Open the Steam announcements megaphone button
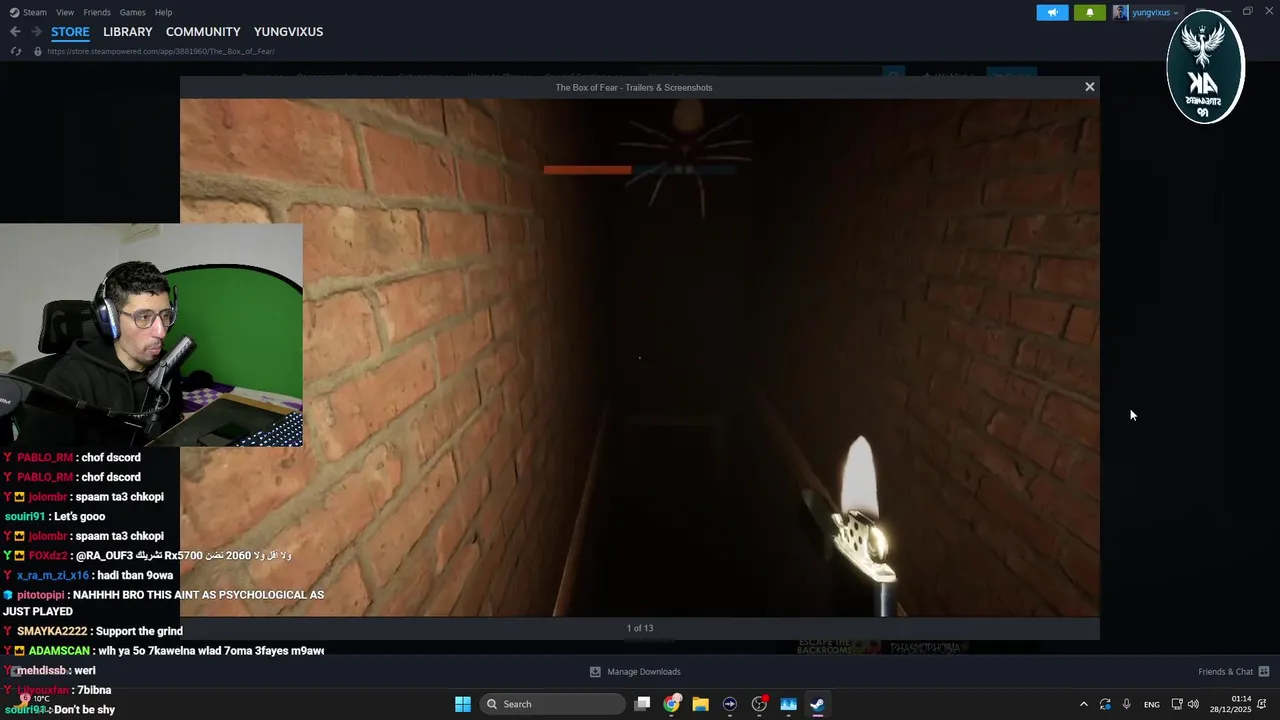The image size is (1280, 720). coord(1052,12)
